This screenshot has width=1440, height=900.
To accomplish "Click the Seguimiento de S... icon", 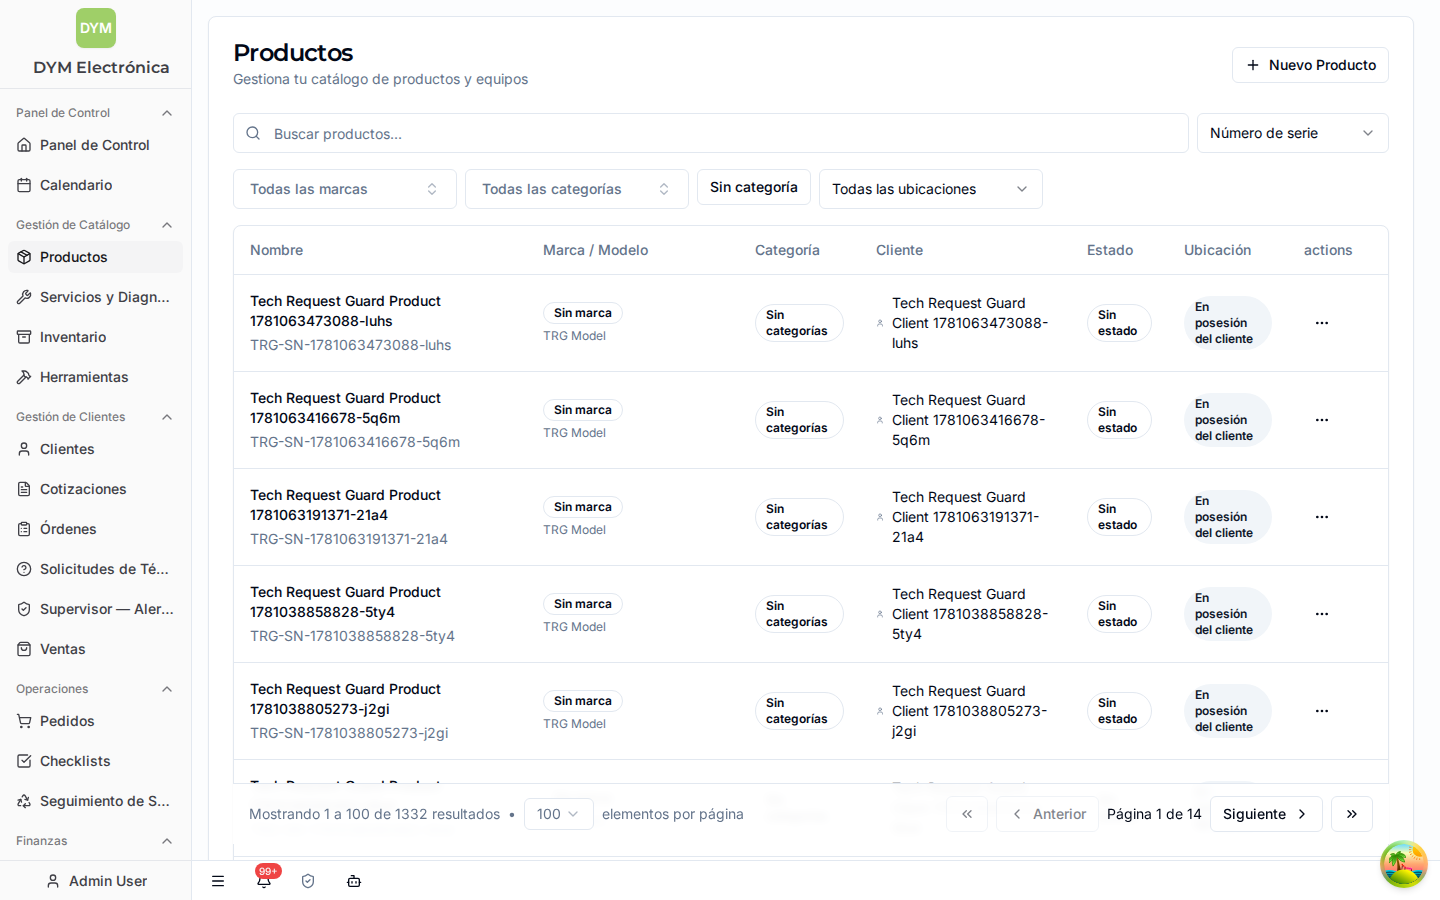I will point(24,801).
